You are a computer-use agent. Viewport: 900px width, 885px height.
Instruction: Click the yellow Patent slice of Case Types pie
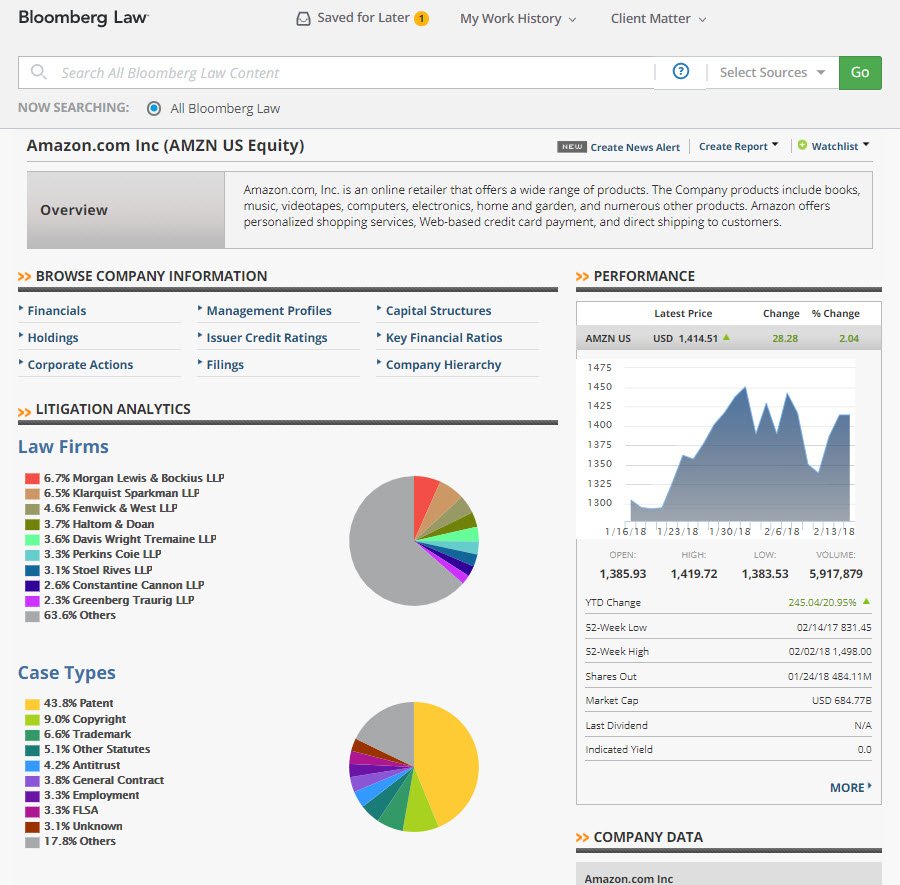(x=448, y=758)
